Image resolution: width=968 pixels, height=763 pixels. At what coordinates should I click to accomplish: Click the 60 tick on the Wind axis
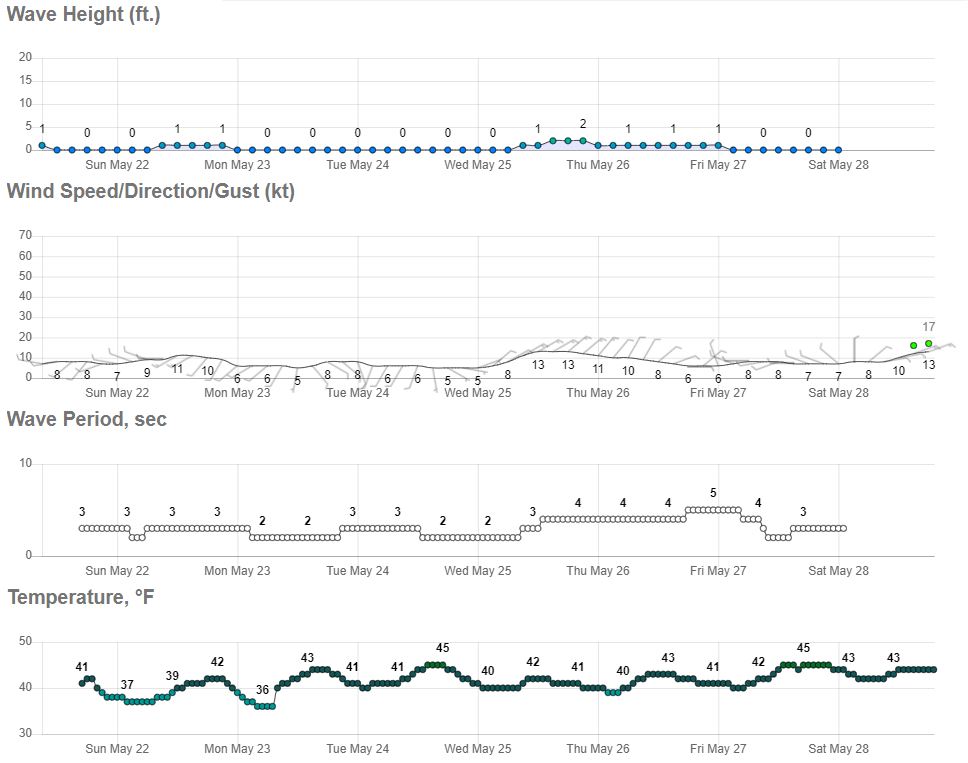tap(25, 256)
